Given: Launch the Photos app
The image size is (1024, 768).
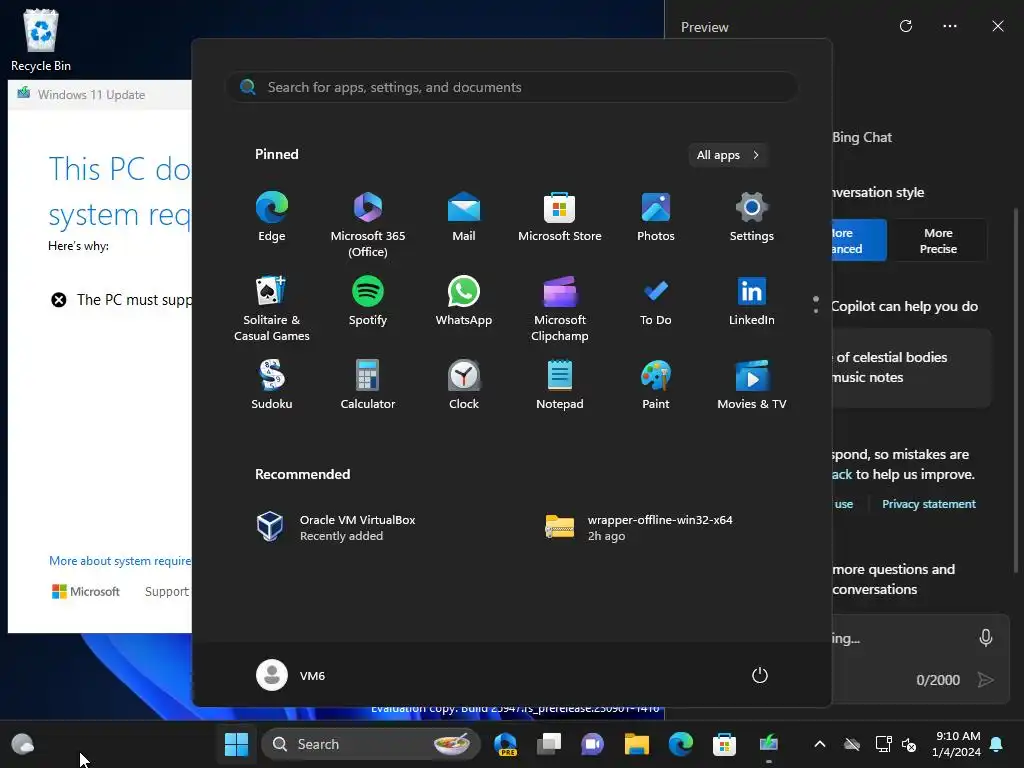Looking at the screenshot, I should tap(656, 217).
